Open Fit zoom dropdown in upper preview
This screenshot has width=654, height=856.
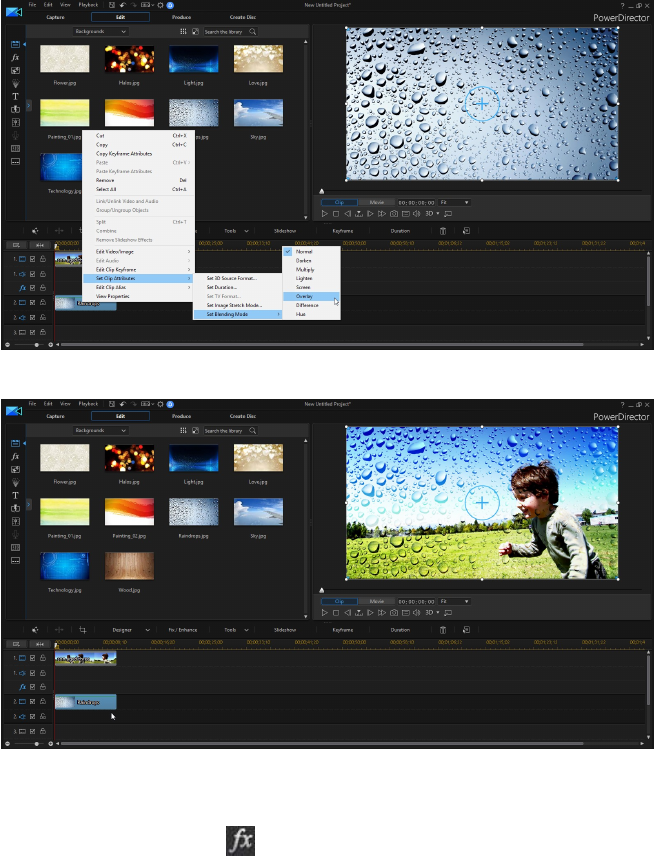click(454, 202)
